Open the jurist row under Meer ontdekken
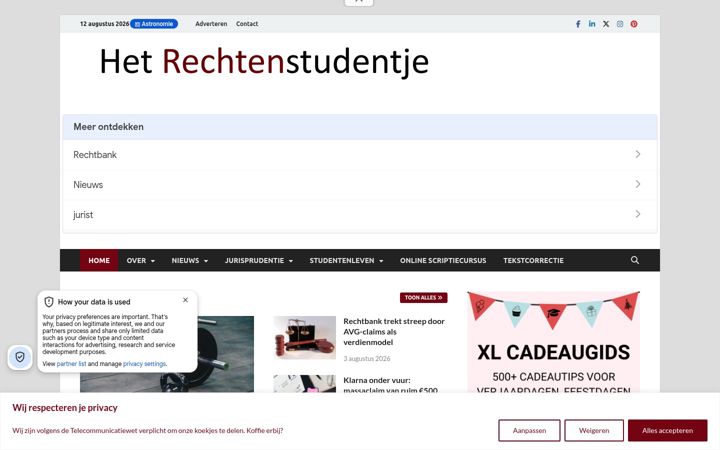This screenshot has width=720, height=450. 360,214
